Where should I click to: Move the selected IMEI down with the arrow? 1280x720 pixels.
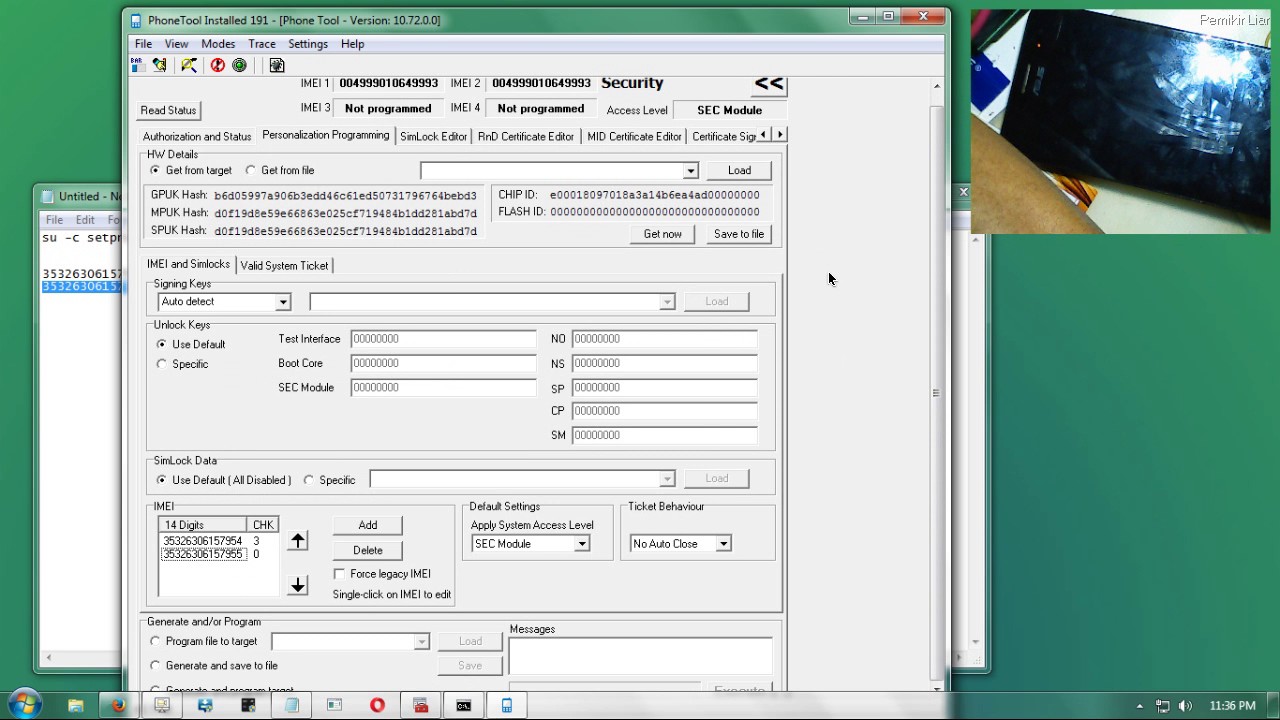click(x=298, y=585)
